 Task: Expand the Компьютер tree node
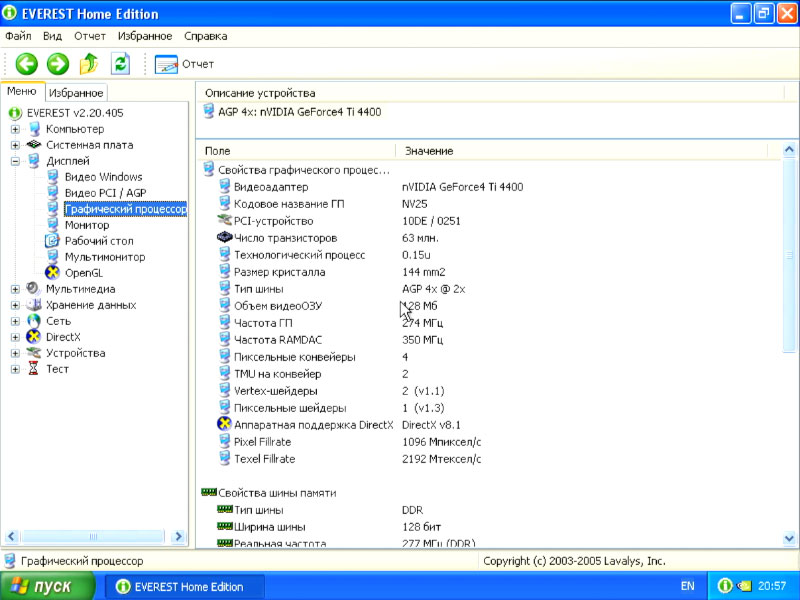[15, 129]
